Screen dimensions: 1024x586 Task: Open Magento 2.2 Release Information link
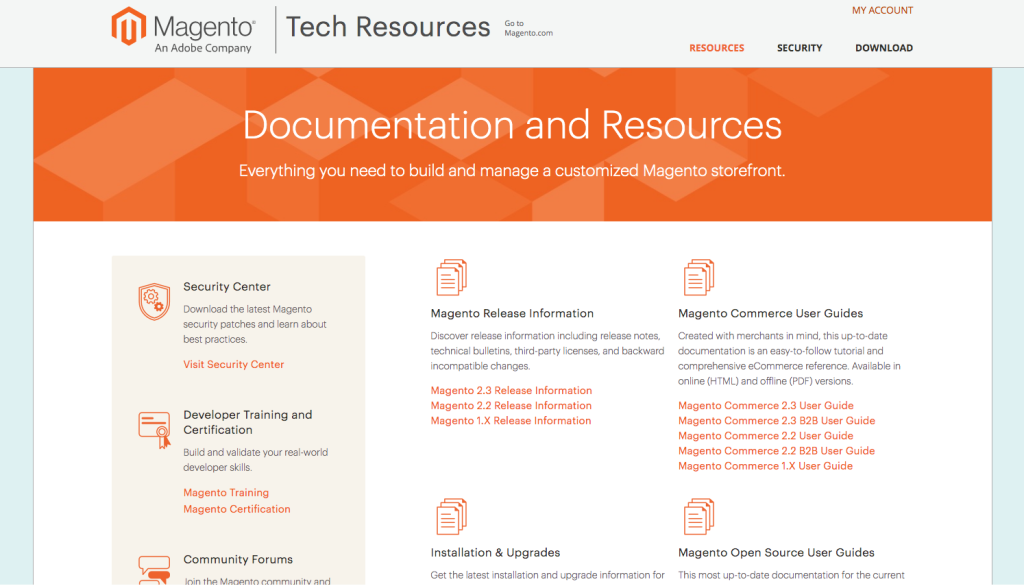(x=511, y=406)
